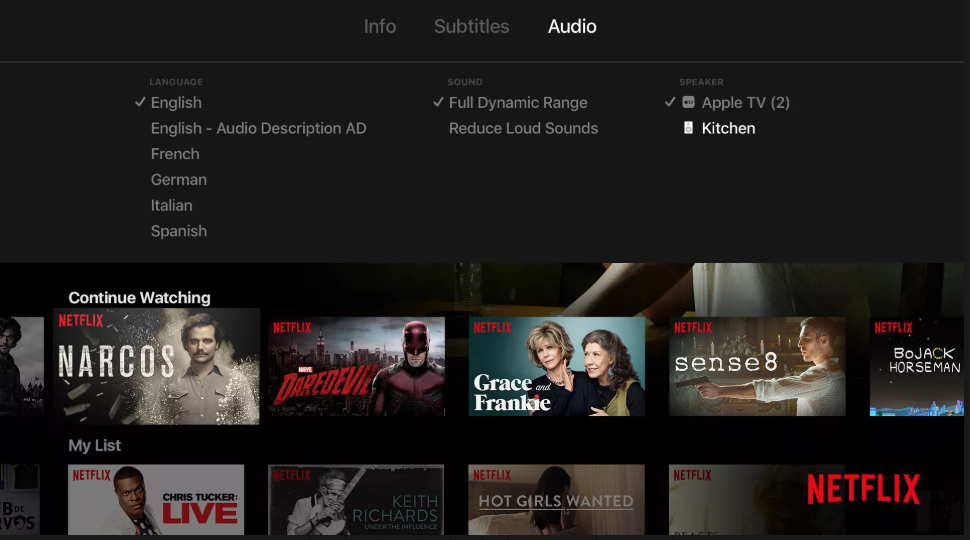Open Chris Tucker: Live thumbnail
Image resolution: width=970 pixels, height=540 pixels.
tap(156, 500)
